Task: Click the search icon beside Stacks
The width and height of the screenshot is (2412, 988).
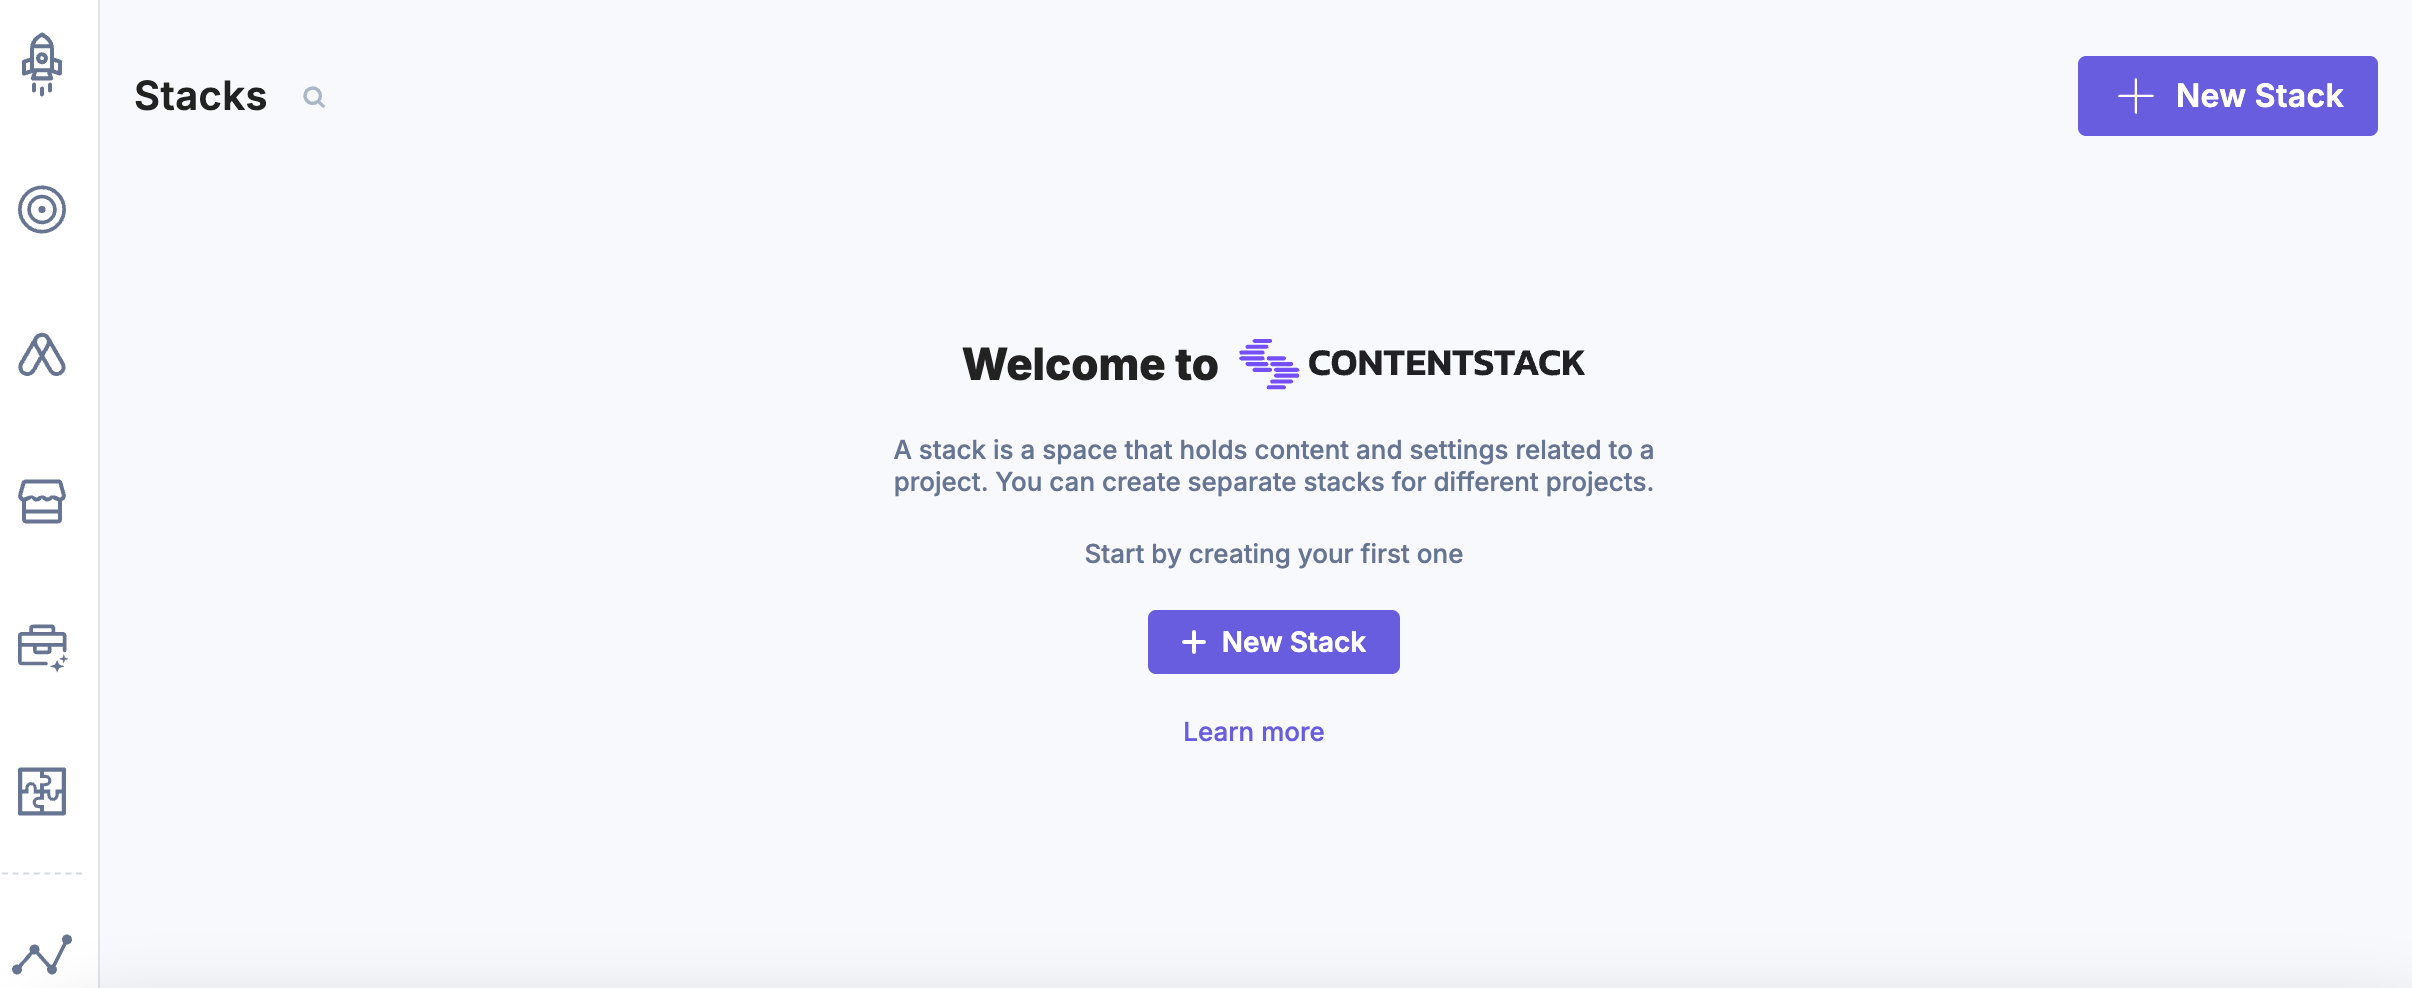Action: [314, 97]
